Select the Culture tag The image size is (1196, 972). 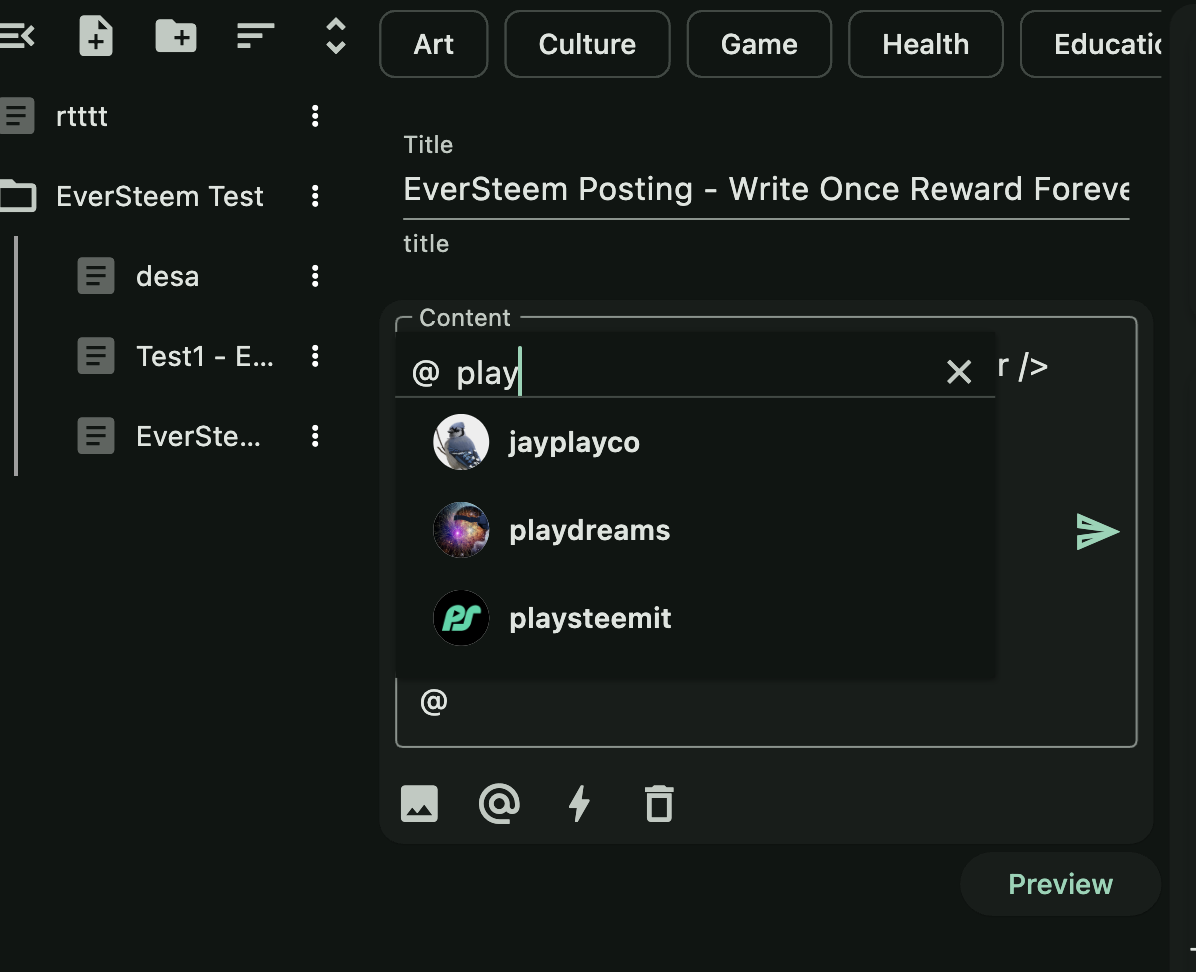(x=587, y=44)
